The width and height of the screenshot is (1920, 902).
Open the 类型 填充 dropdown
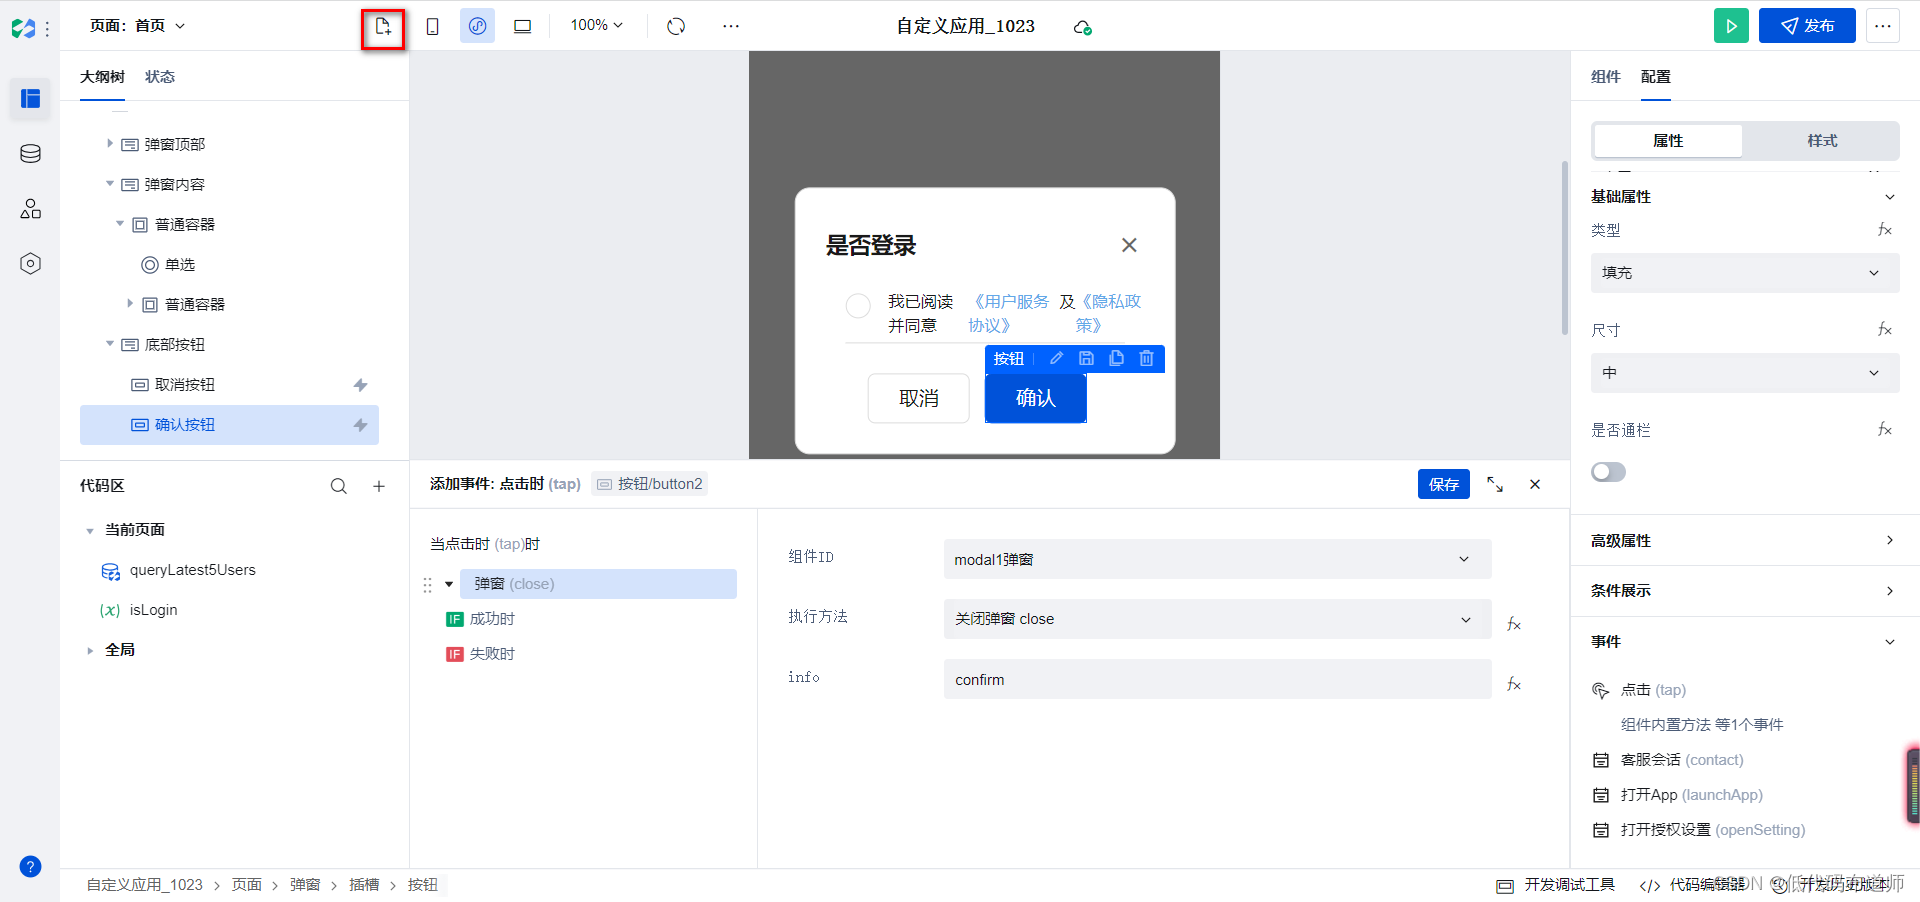[1744, 273]
